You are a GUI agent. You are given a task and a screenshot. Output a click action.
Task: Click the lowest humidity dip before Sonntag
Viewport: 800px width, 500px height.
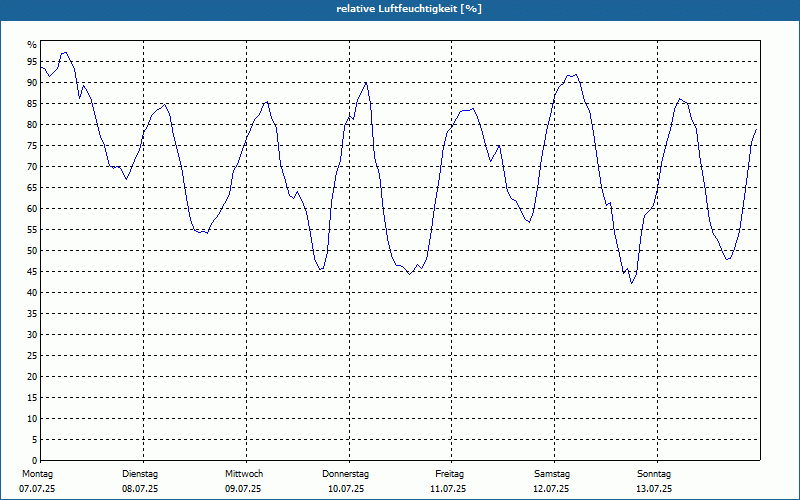coord(631,283)
